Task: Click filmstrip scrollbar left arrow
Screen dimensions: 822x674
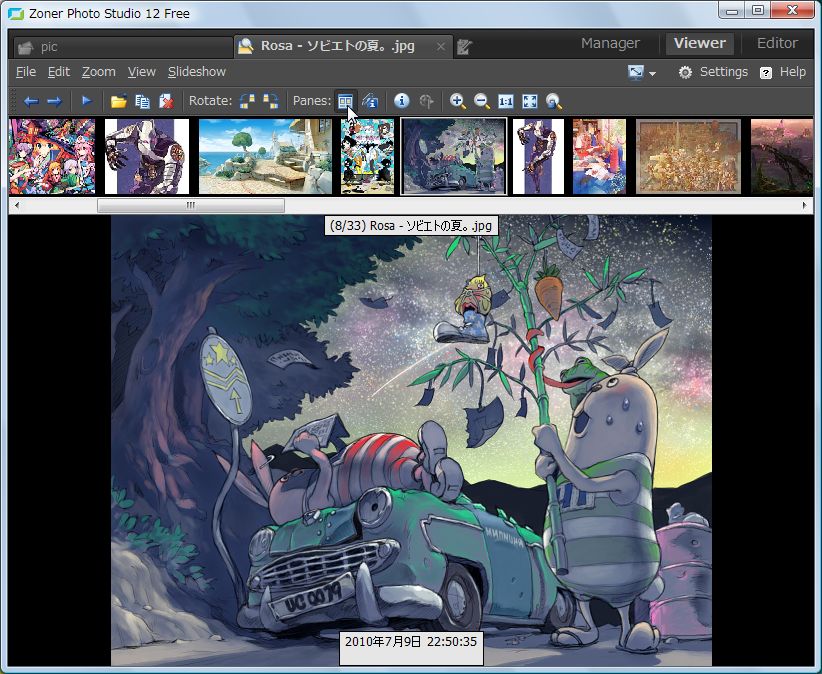Action: 17,205
